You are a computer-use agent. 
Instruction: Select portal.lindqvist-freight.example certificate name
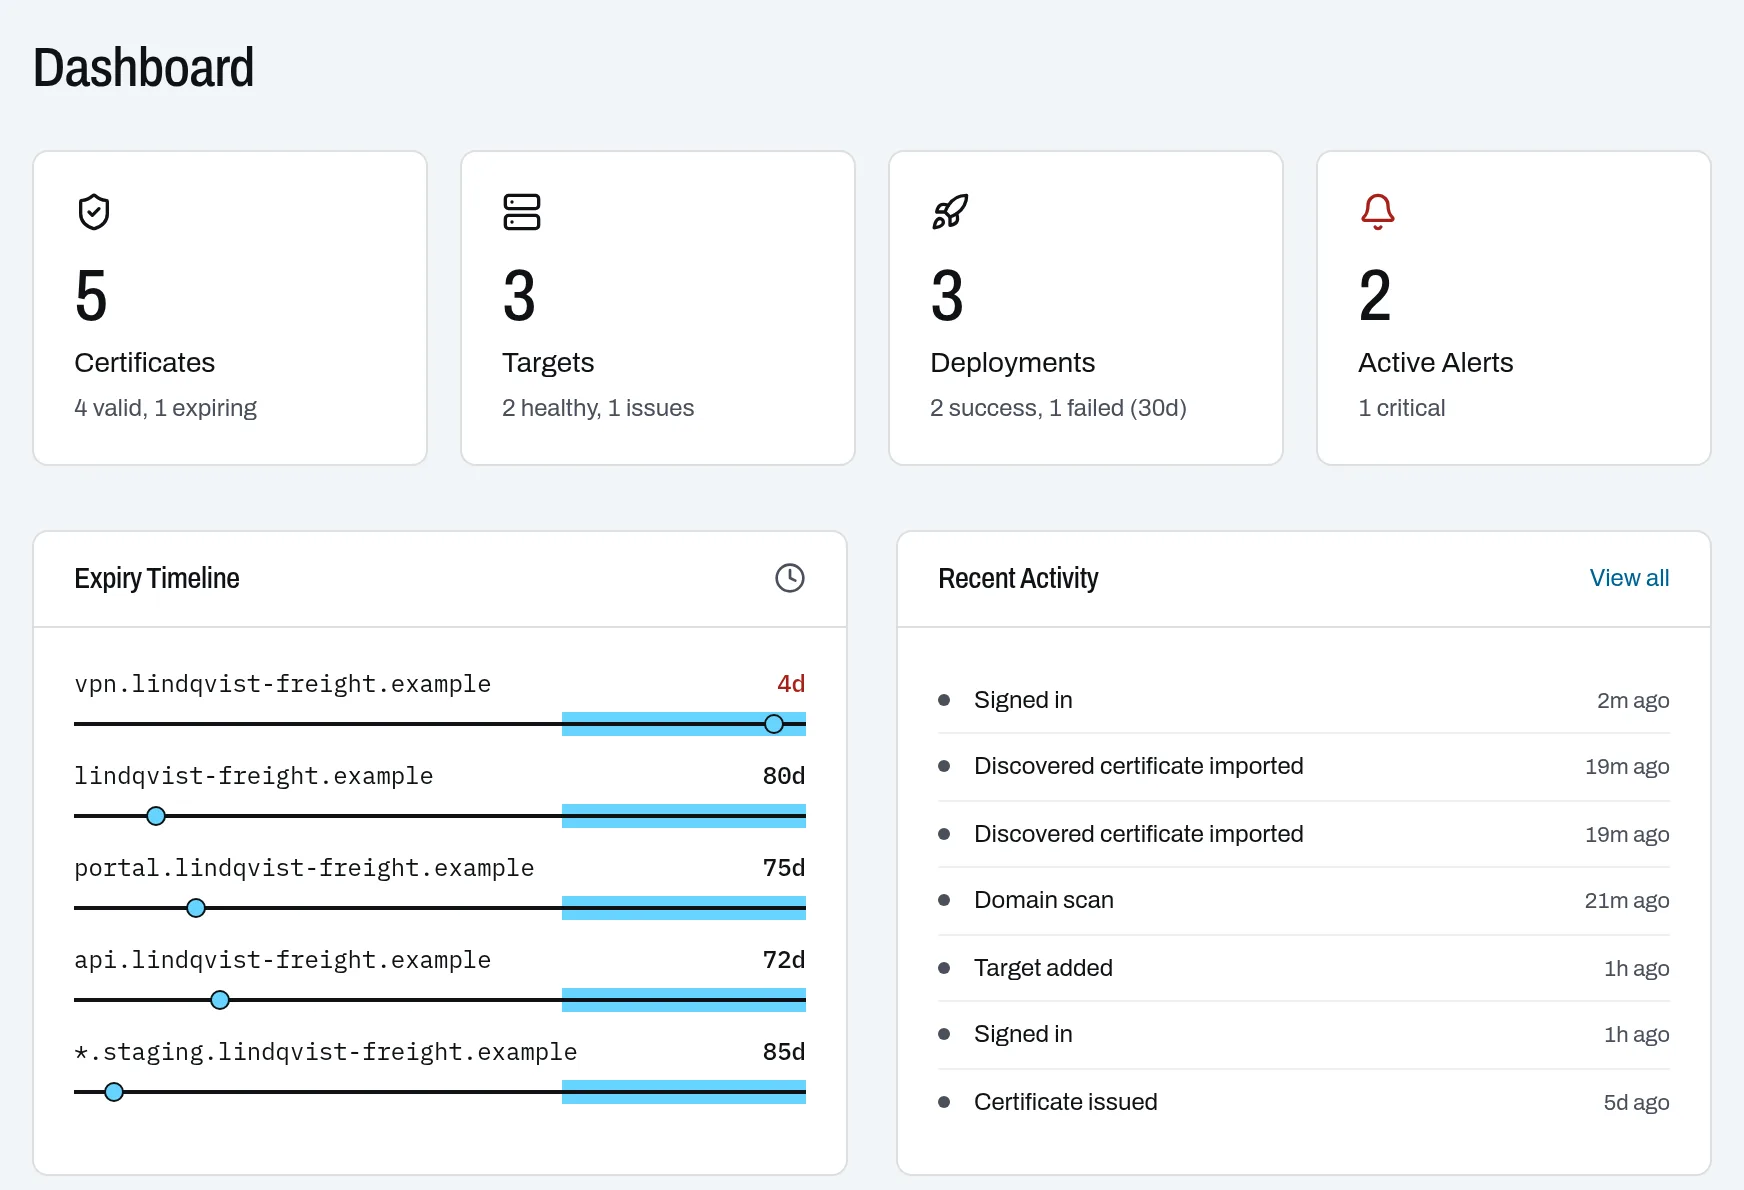tap(304, 868)
